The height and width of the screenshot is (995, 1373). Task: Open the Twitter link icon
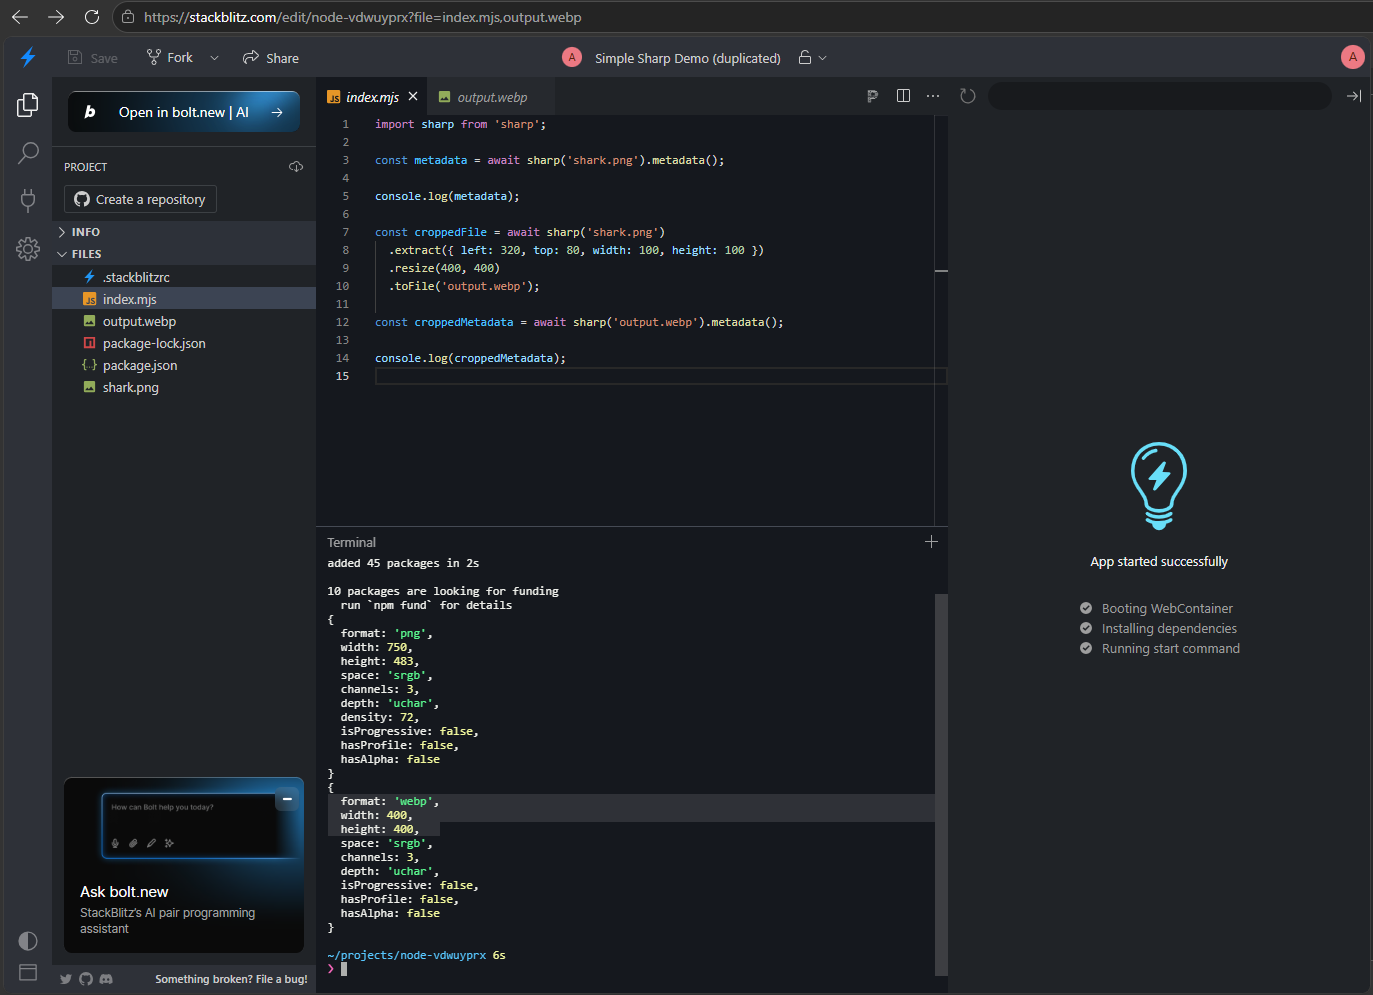pos(66,979)
